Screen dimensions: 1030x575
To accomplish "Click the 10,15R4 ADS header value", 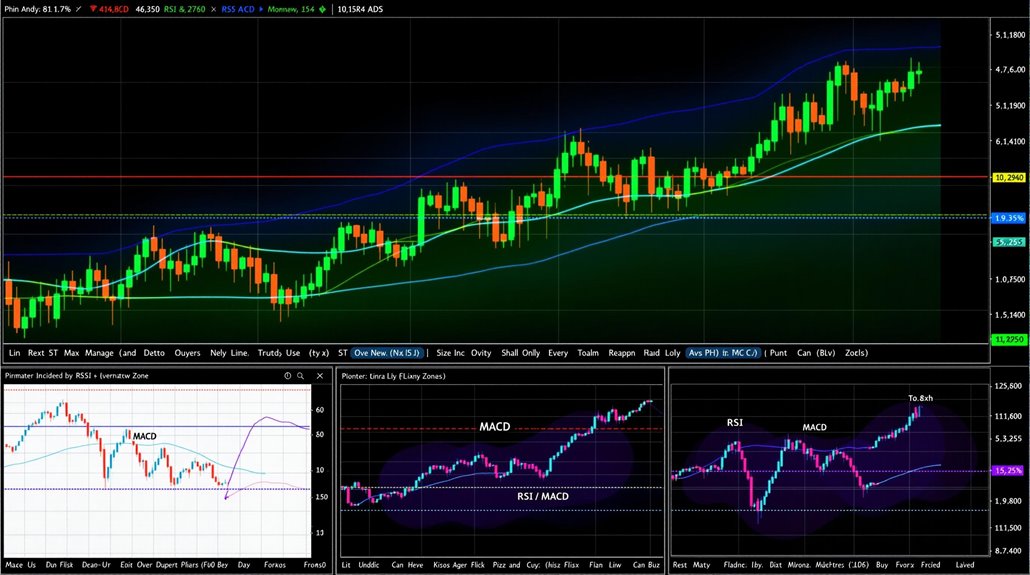I will 360,9.
